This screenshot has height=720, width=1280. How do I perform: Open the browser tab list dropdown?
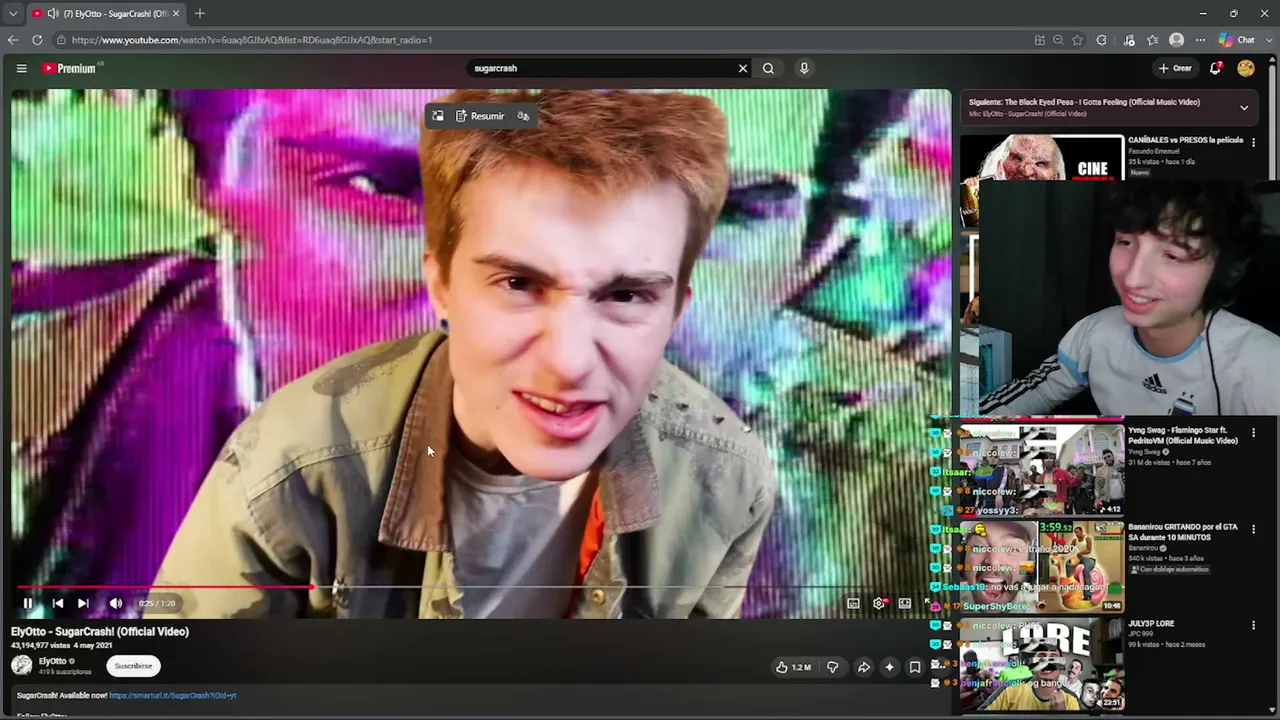[13, 14]
